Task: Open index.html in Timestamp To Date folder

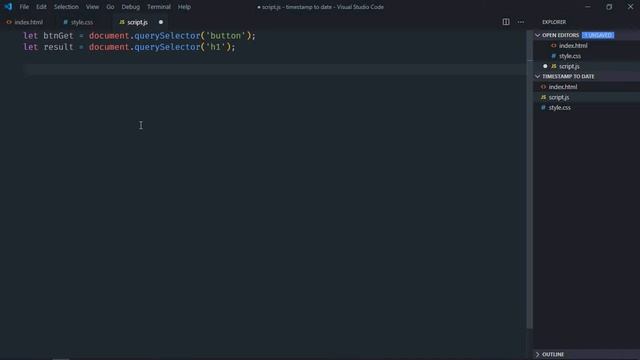Action: [x=563, y=87]
